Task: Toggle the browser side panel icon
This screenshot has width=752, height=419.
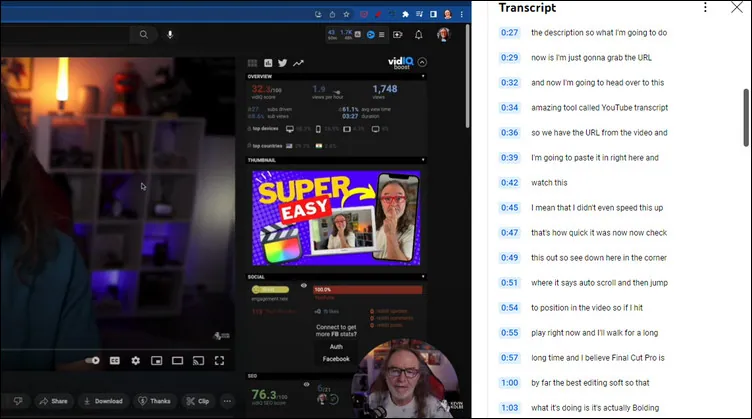Action: (434, 14)
